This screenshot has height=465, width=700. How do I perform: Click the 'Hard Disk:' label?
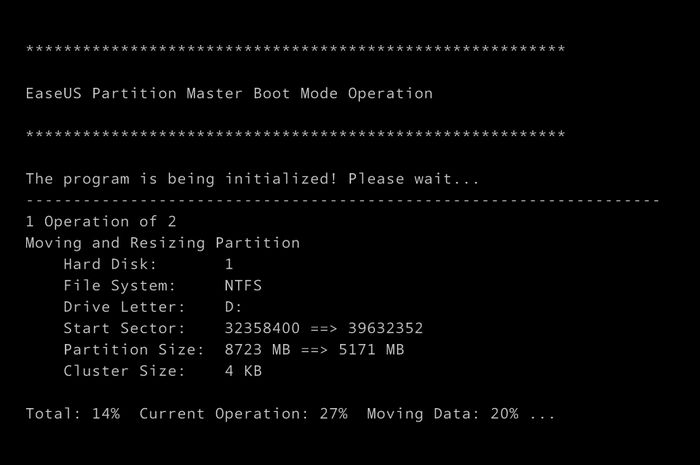coord(110,264)
